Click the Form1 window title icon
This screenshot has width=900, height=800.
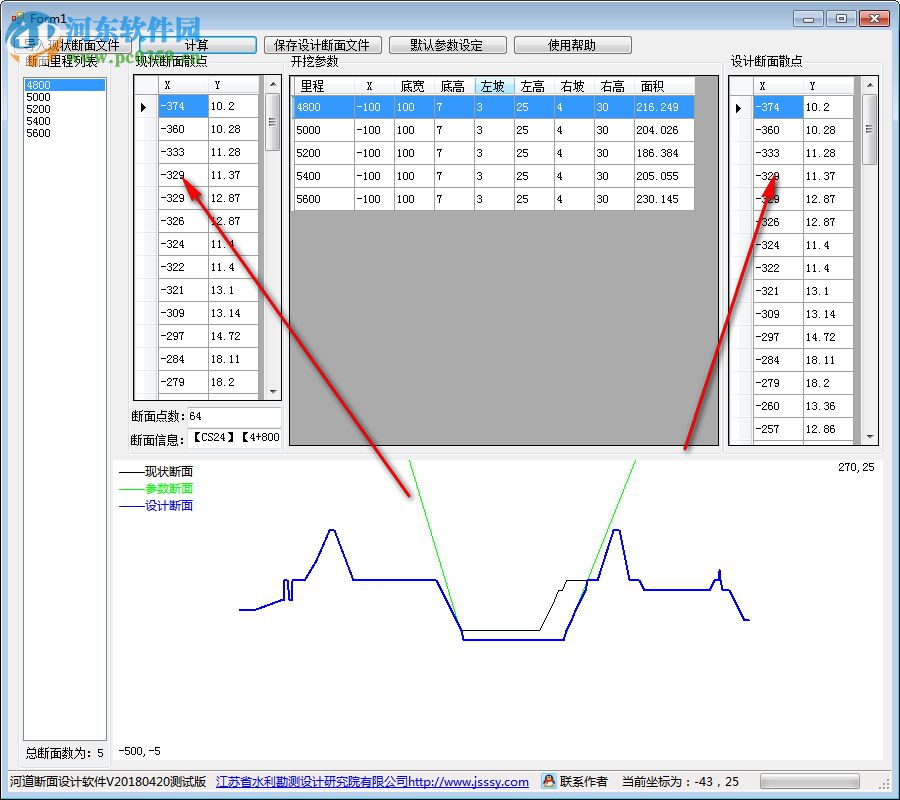pyautogui.click(x=18, y=18)
